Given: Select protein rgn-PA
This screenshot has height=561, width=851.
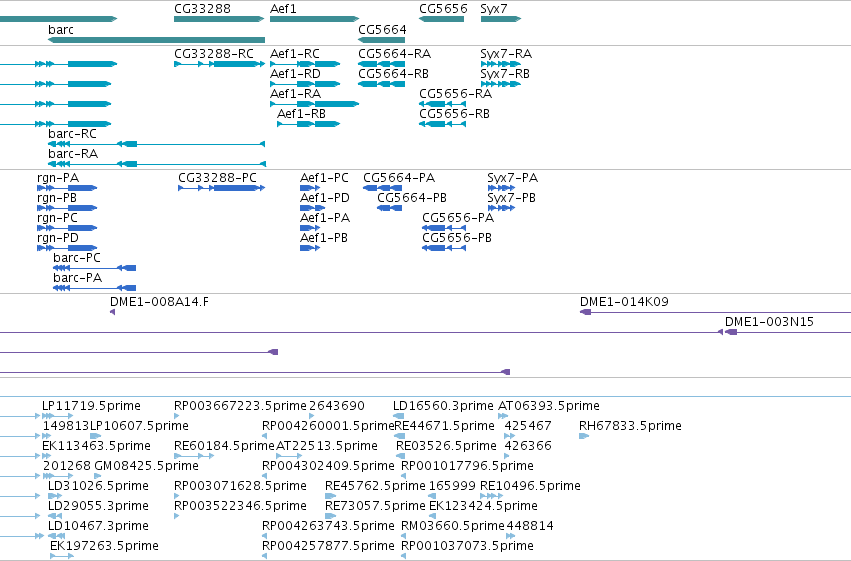Looking at the screenshot, I should tap(58, 178).
